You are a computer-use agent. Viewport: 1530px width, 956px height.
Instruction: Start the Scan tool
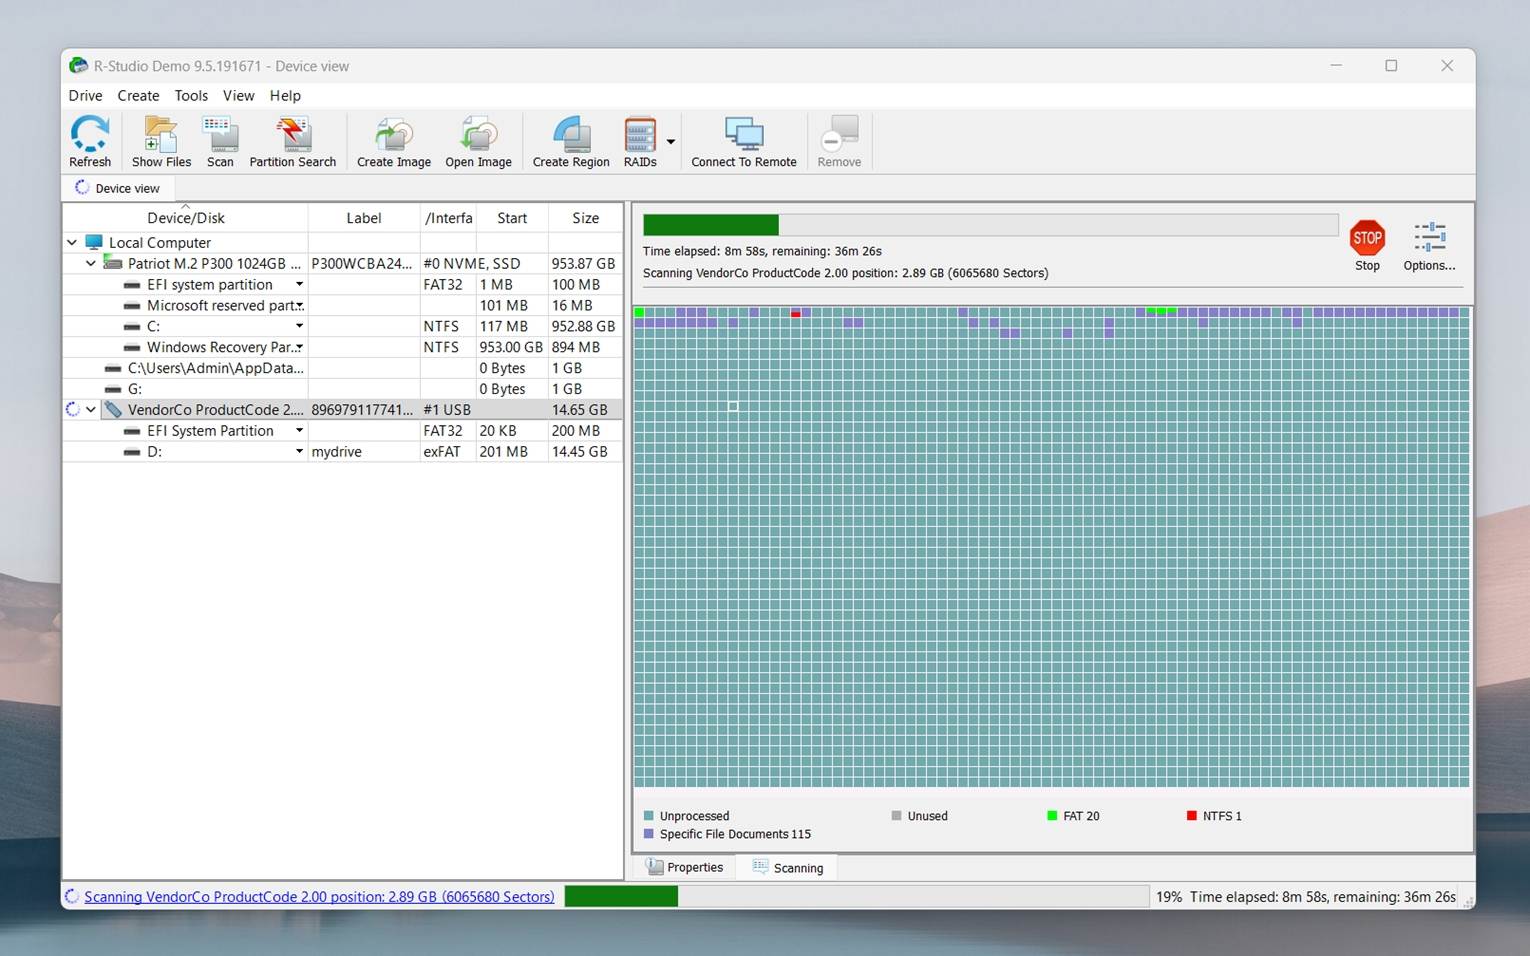coord(220,141)
